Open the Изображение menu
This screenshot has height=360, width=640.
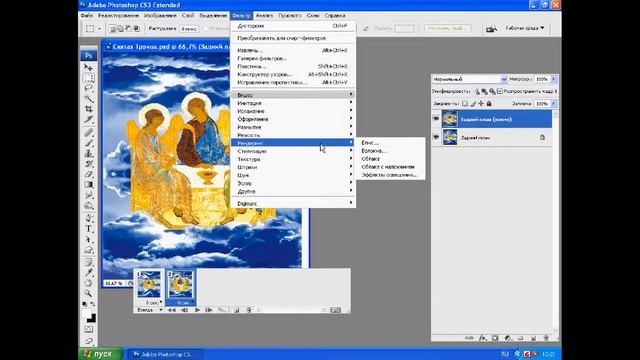(160, 16)
